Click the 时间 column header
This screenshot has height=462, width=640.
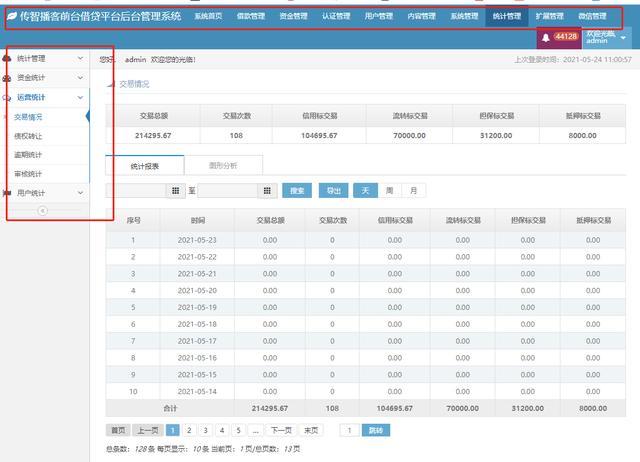tap(198, 220)
